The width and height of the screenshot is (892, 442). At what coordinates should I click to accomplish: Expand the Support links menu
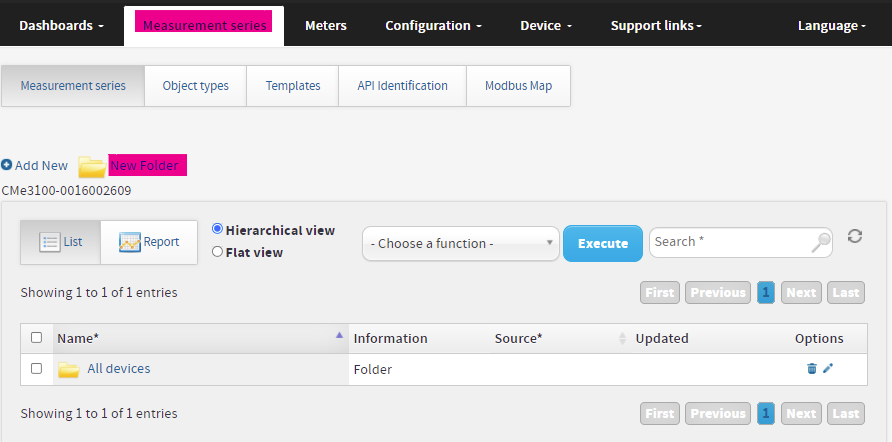656,26
